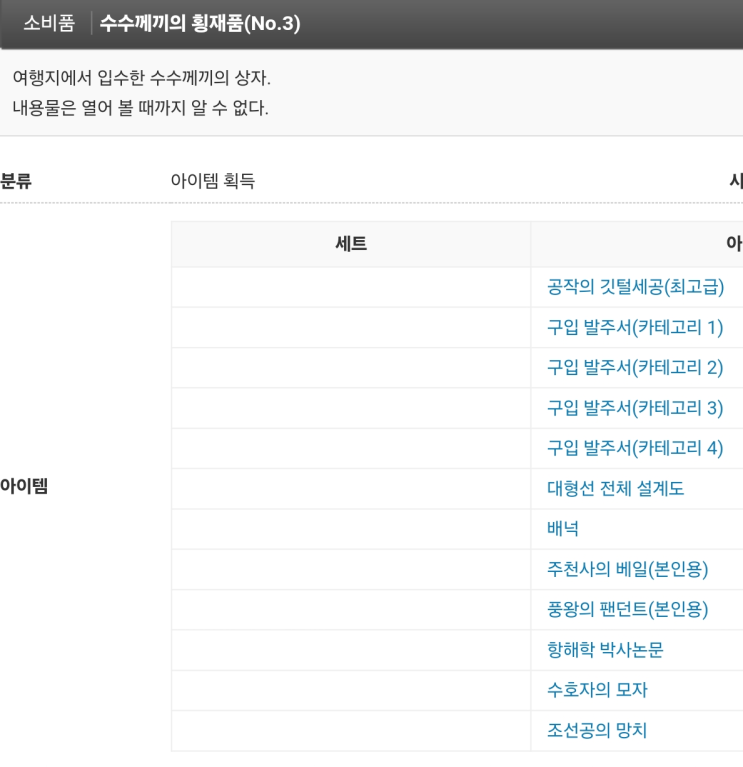Open 구입 발주서(카테고리 2) link
Screen dimensions: 743x767
pyautogui.click(x=635, y=368)
